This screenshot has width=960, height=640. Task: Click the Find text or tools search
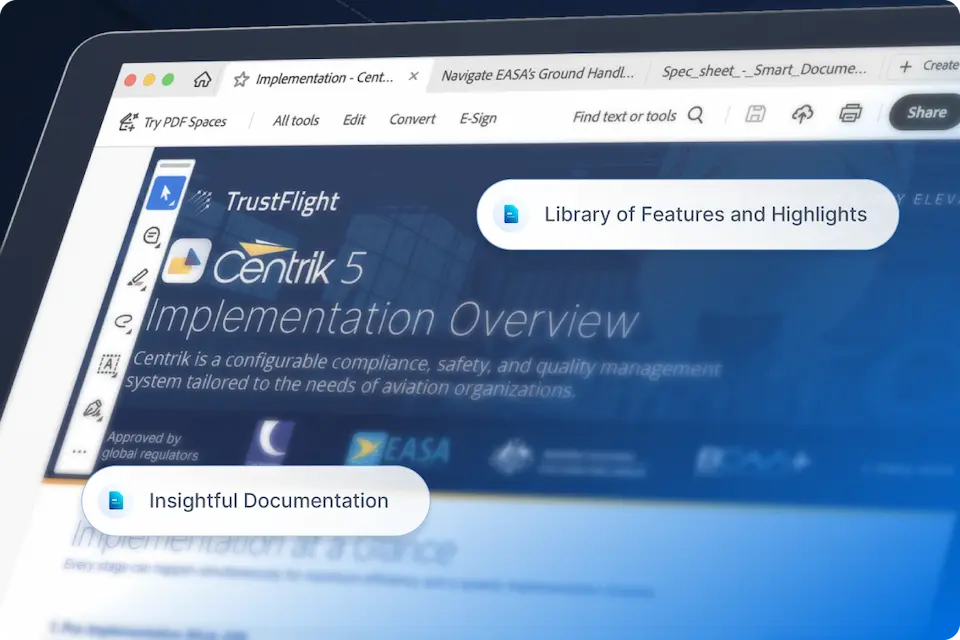point(637,116)
